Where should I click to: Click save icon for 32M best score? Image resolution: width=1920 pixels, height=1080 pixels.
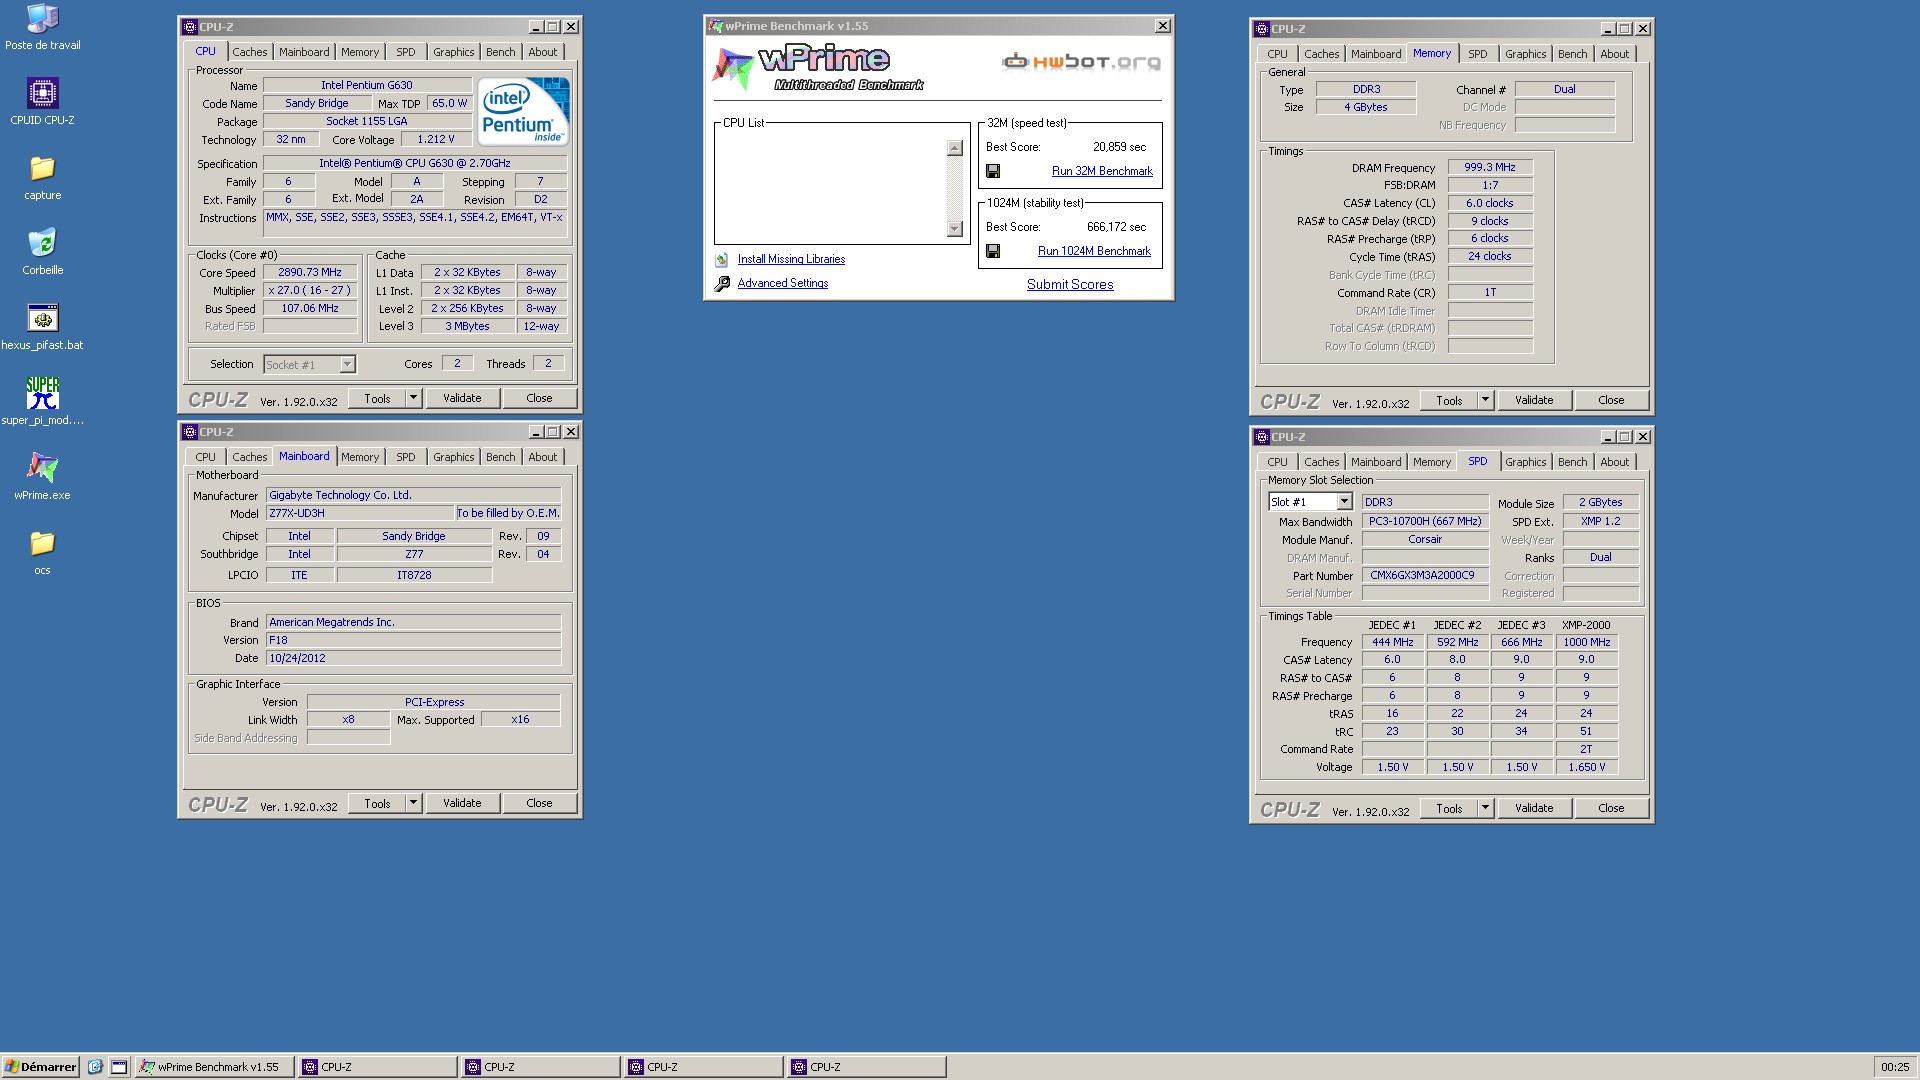(993, 171)
